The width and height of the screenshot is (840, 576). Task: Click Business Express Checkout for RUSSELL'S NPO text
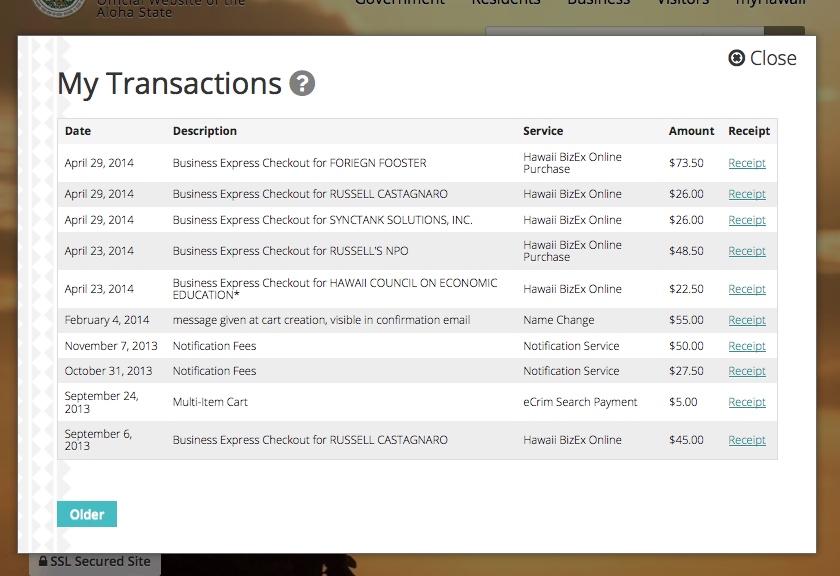pyautogui.click(x=290, y=251)
